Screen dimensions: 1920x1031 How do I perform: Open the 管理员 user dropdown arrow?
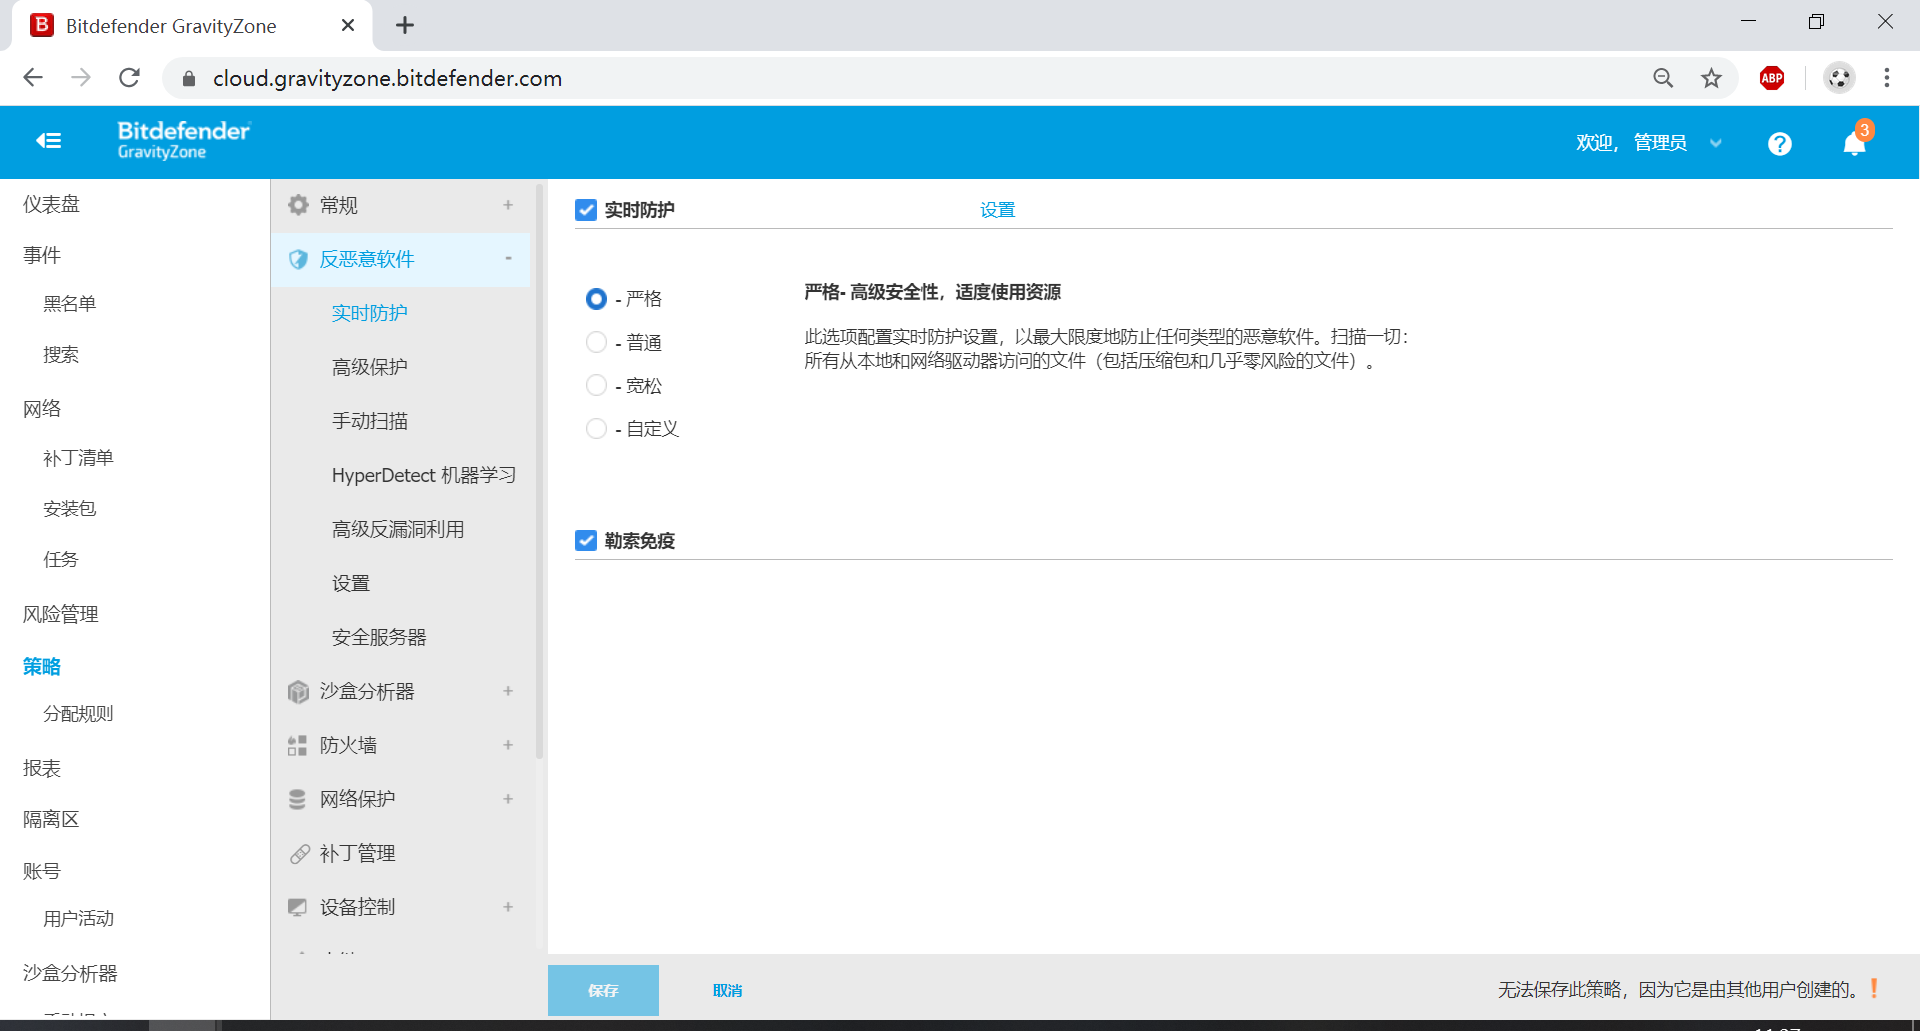coord(1716,144)
